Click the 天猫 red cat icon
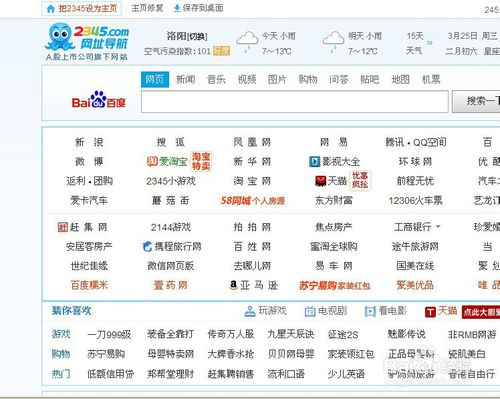Image resolution: width=500 pixels, height=399 pixels. (320, 181)
